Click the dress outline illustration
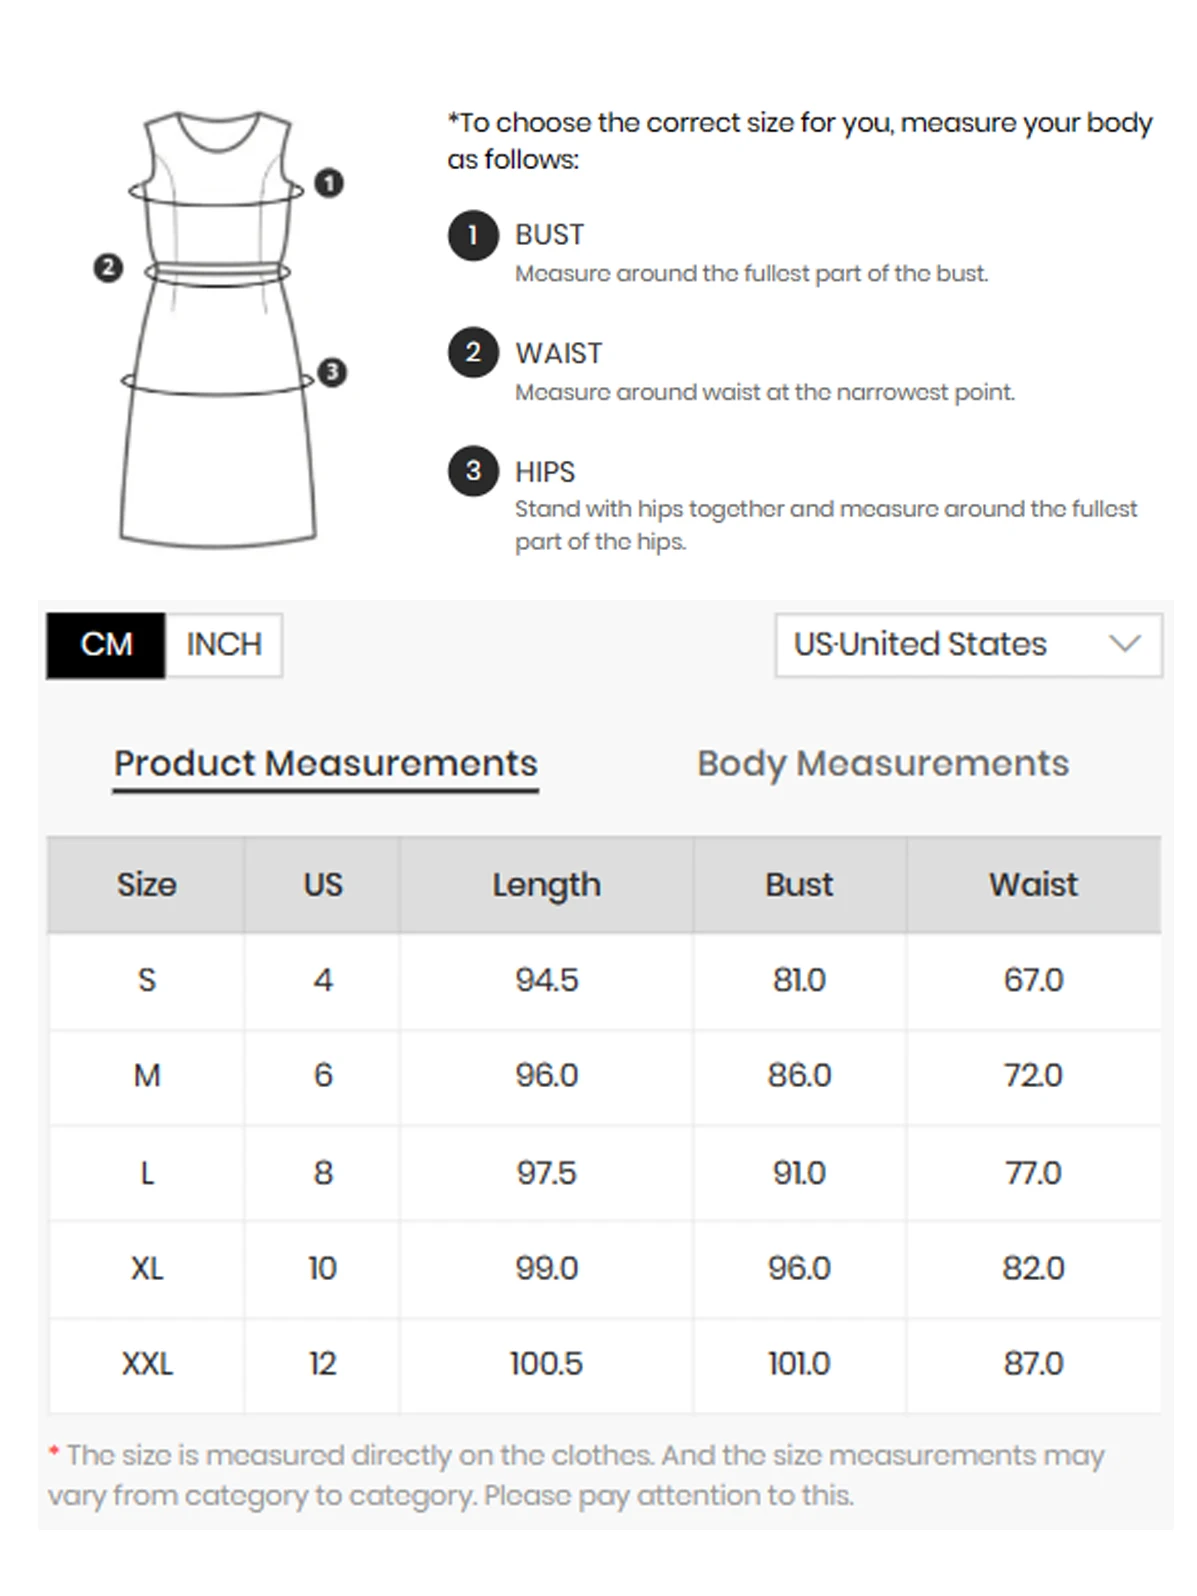The width and height of the screenshot is (1197, 1596). (x=217, y=330)
